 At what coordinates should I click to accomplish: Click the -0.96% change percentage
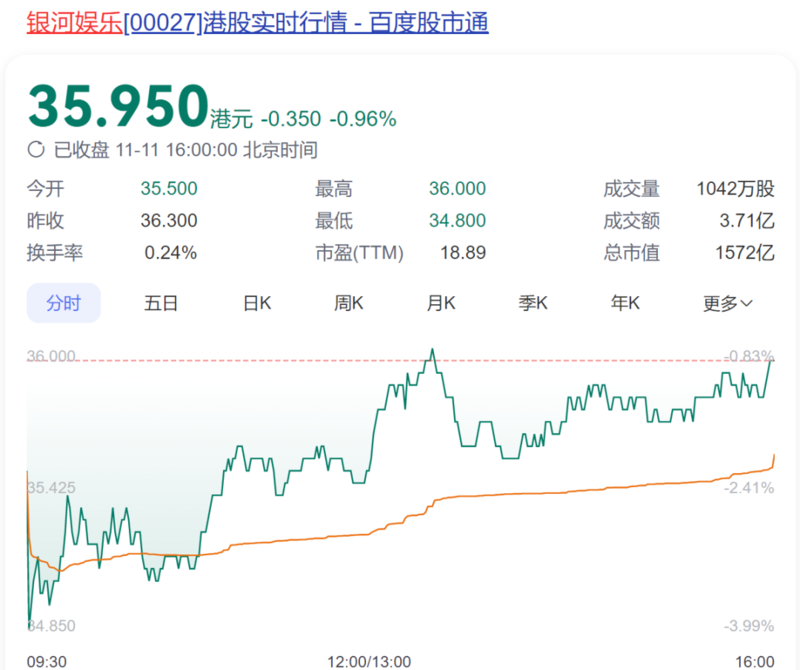point(365,119)
